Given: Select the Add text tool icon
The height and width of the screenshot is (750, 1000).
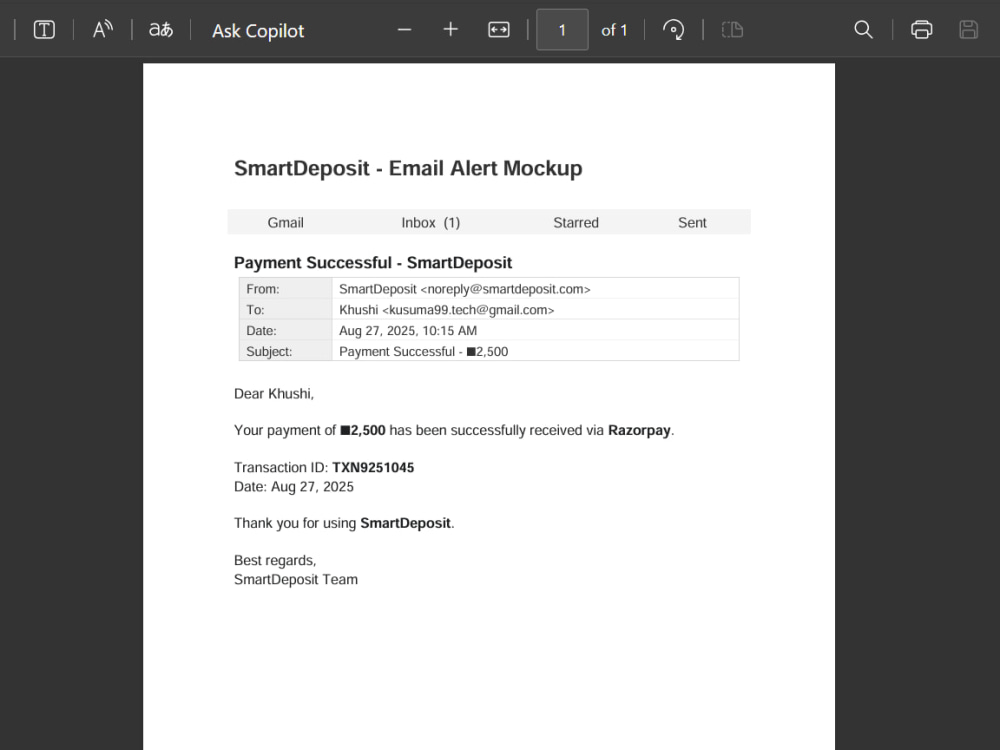Looking at the screenshot, I should pos(44,30).
